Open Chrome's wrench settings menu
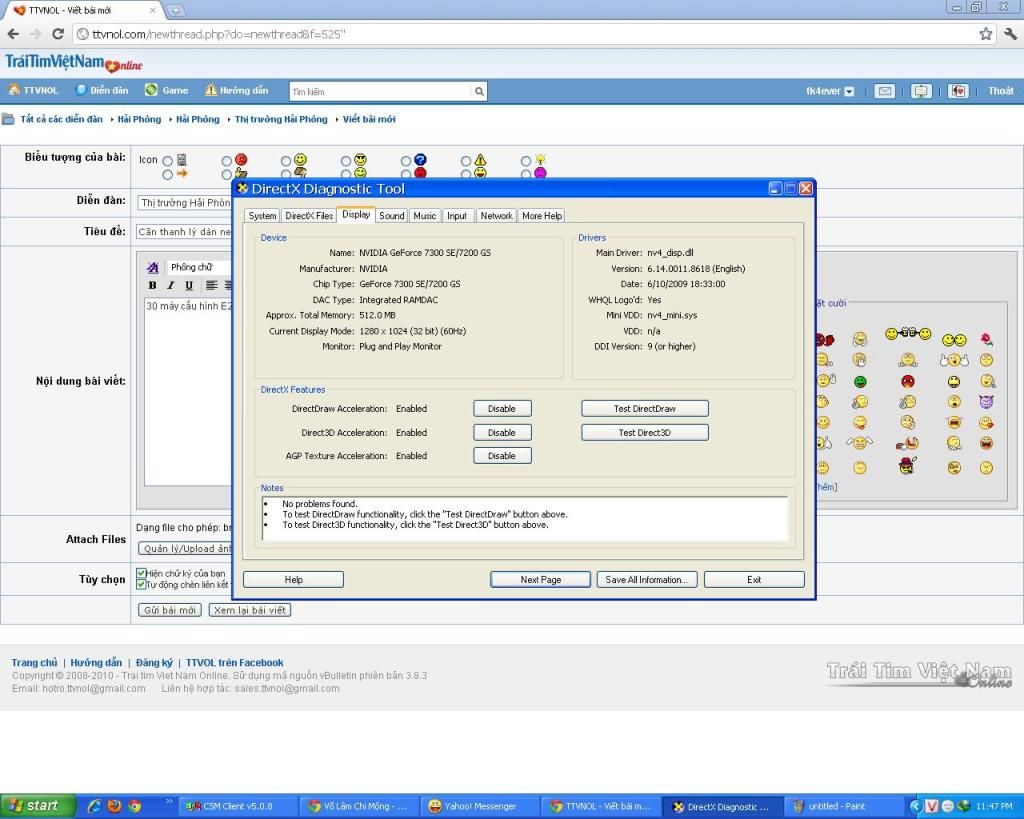 point(1010,34)
